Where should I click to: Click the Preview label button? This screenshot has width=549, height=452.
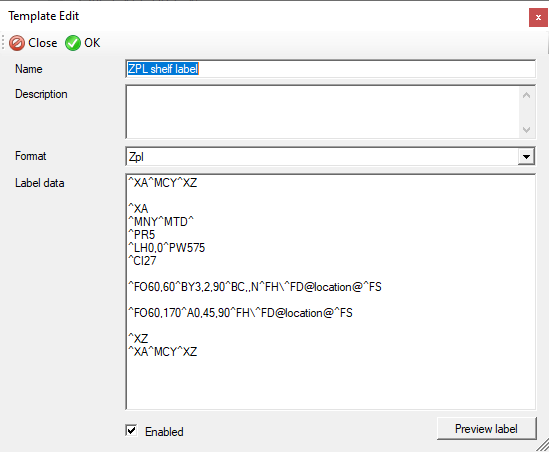pyautogui.click(x=486, y=429)
